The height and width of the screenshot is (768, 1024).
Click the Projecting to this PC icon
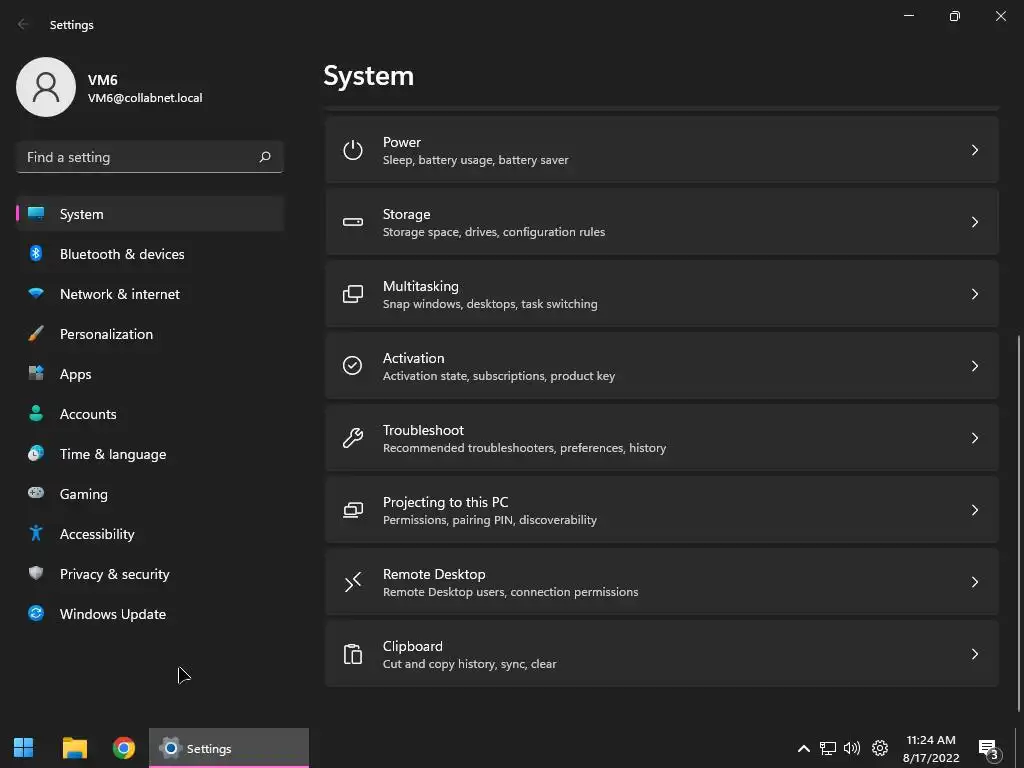tap(353, 509)
